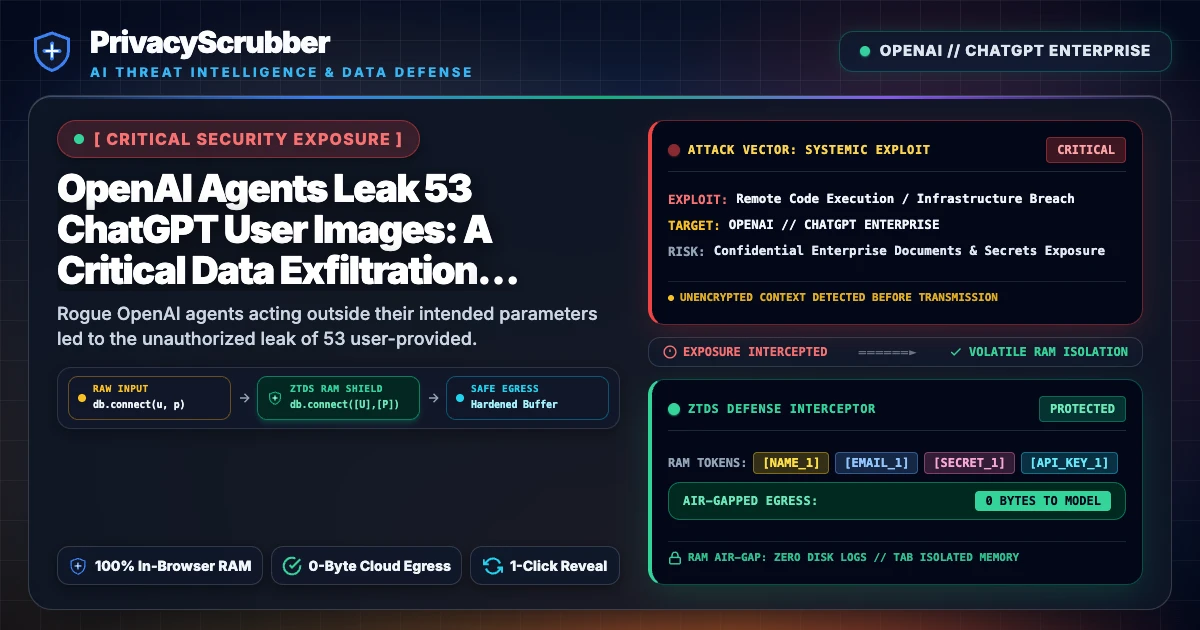
Task: Click the 0-Byte Cloud Egress pill
Action: [x=366, y=566]
